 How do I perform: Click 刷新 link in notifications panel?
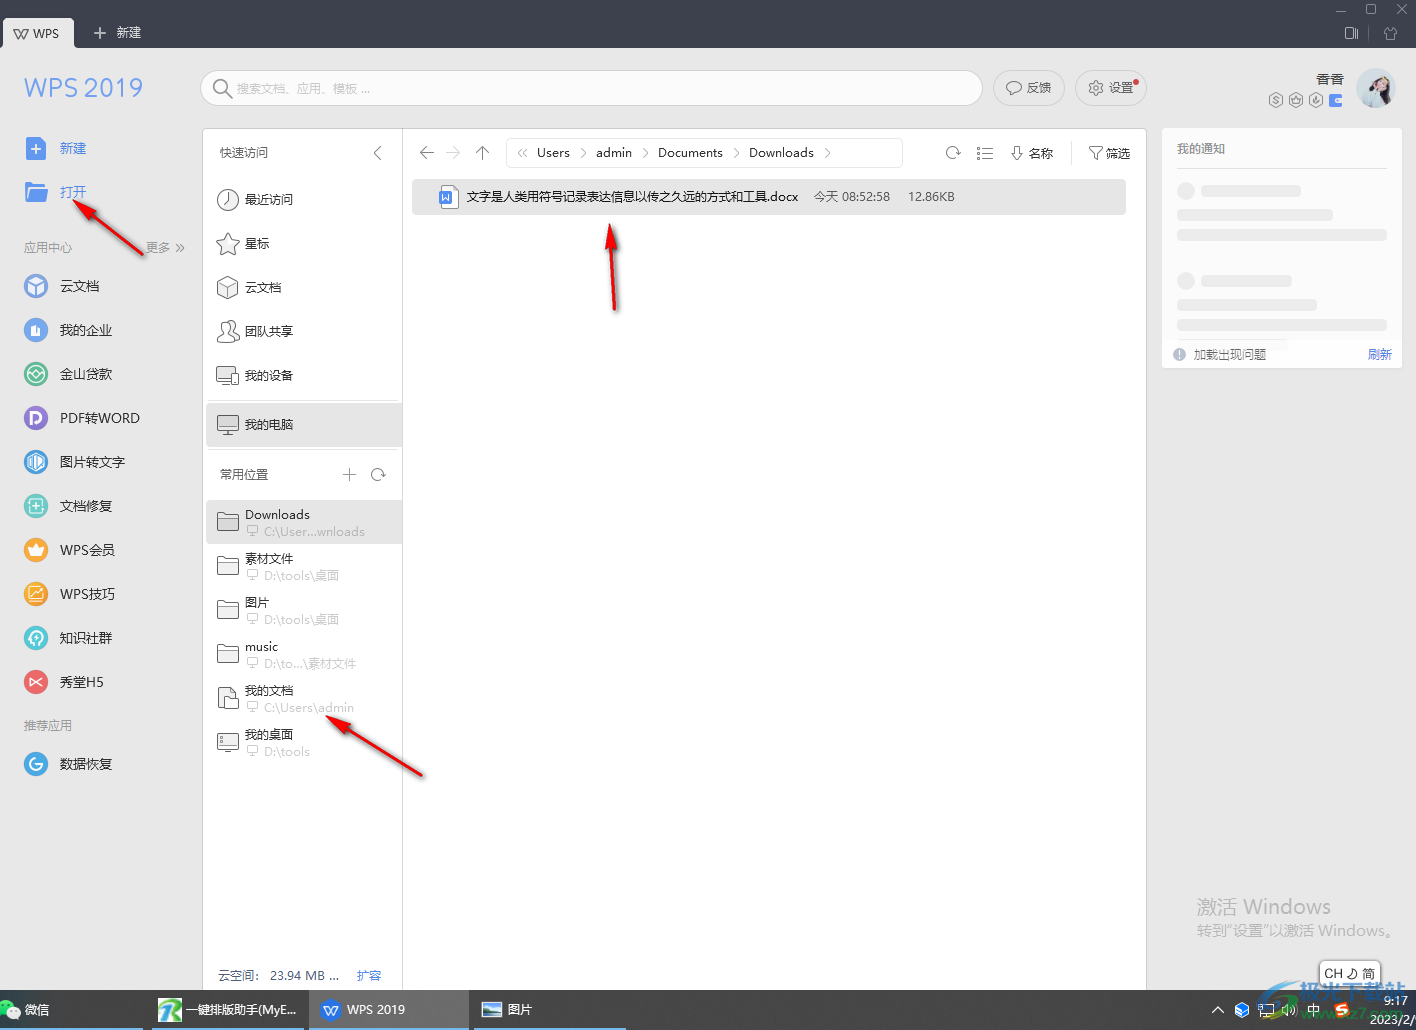[1379, 354]
